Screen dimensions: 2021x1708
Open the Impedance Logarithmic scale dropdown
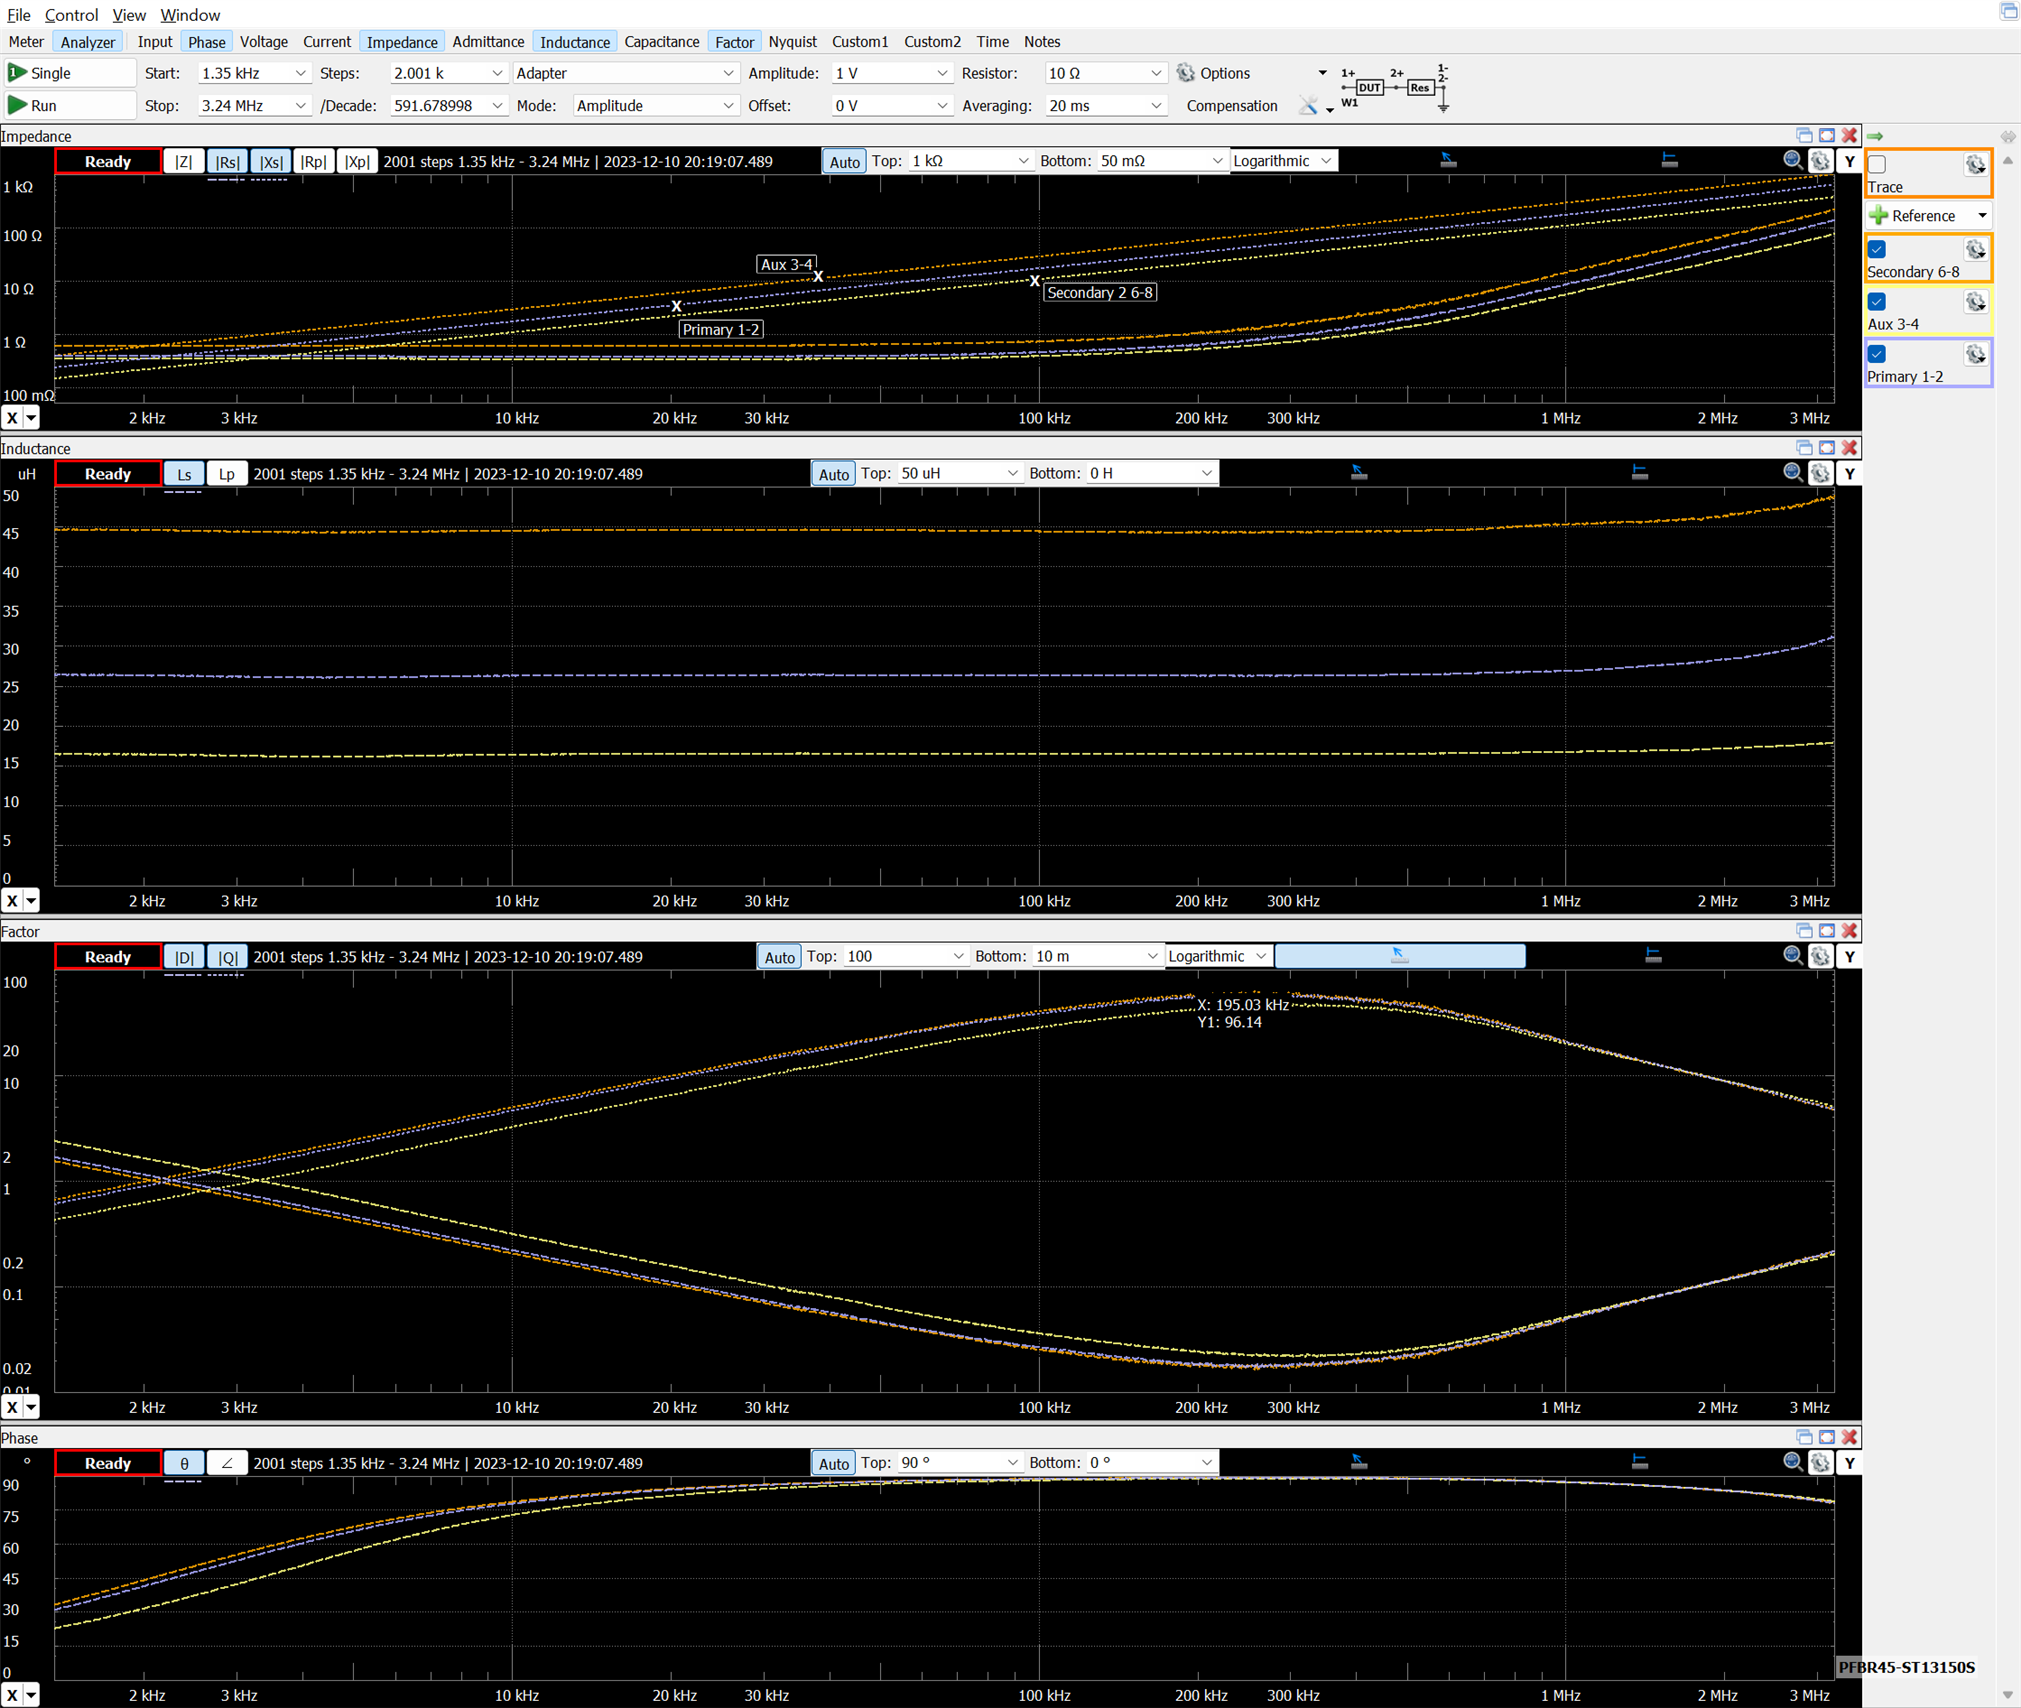(1283, 161)
